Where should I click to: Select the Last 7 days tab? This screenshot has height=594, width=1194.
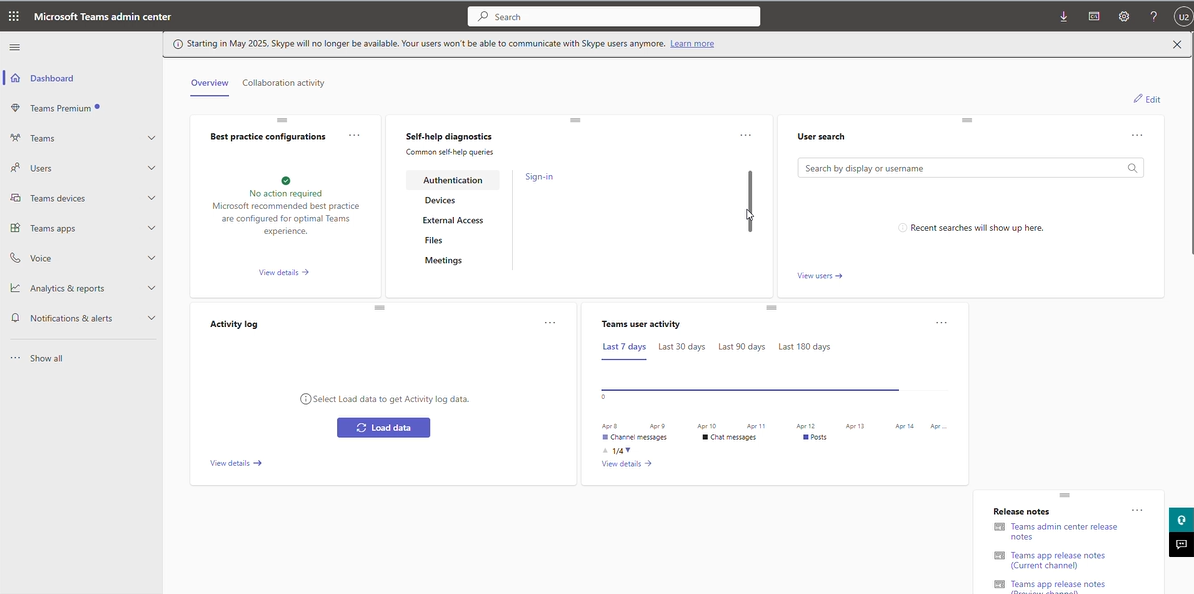pyautogui.click(x=624, y=346)
